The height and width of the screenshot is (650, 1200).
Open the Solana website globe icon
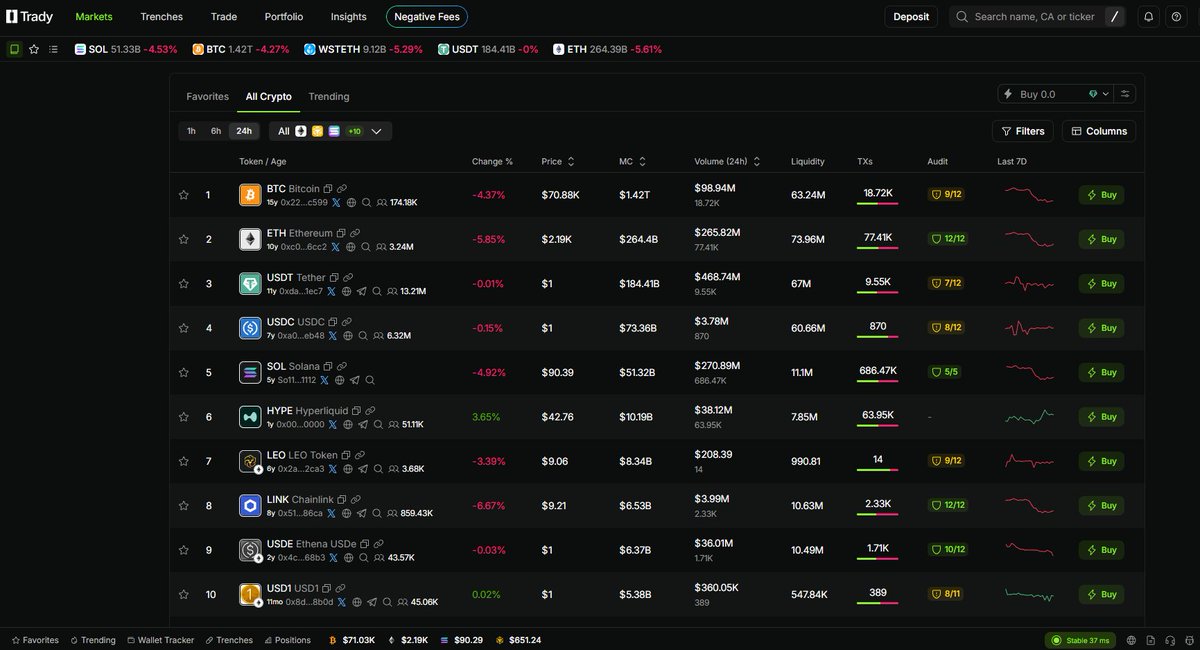[x=340, y=380]
